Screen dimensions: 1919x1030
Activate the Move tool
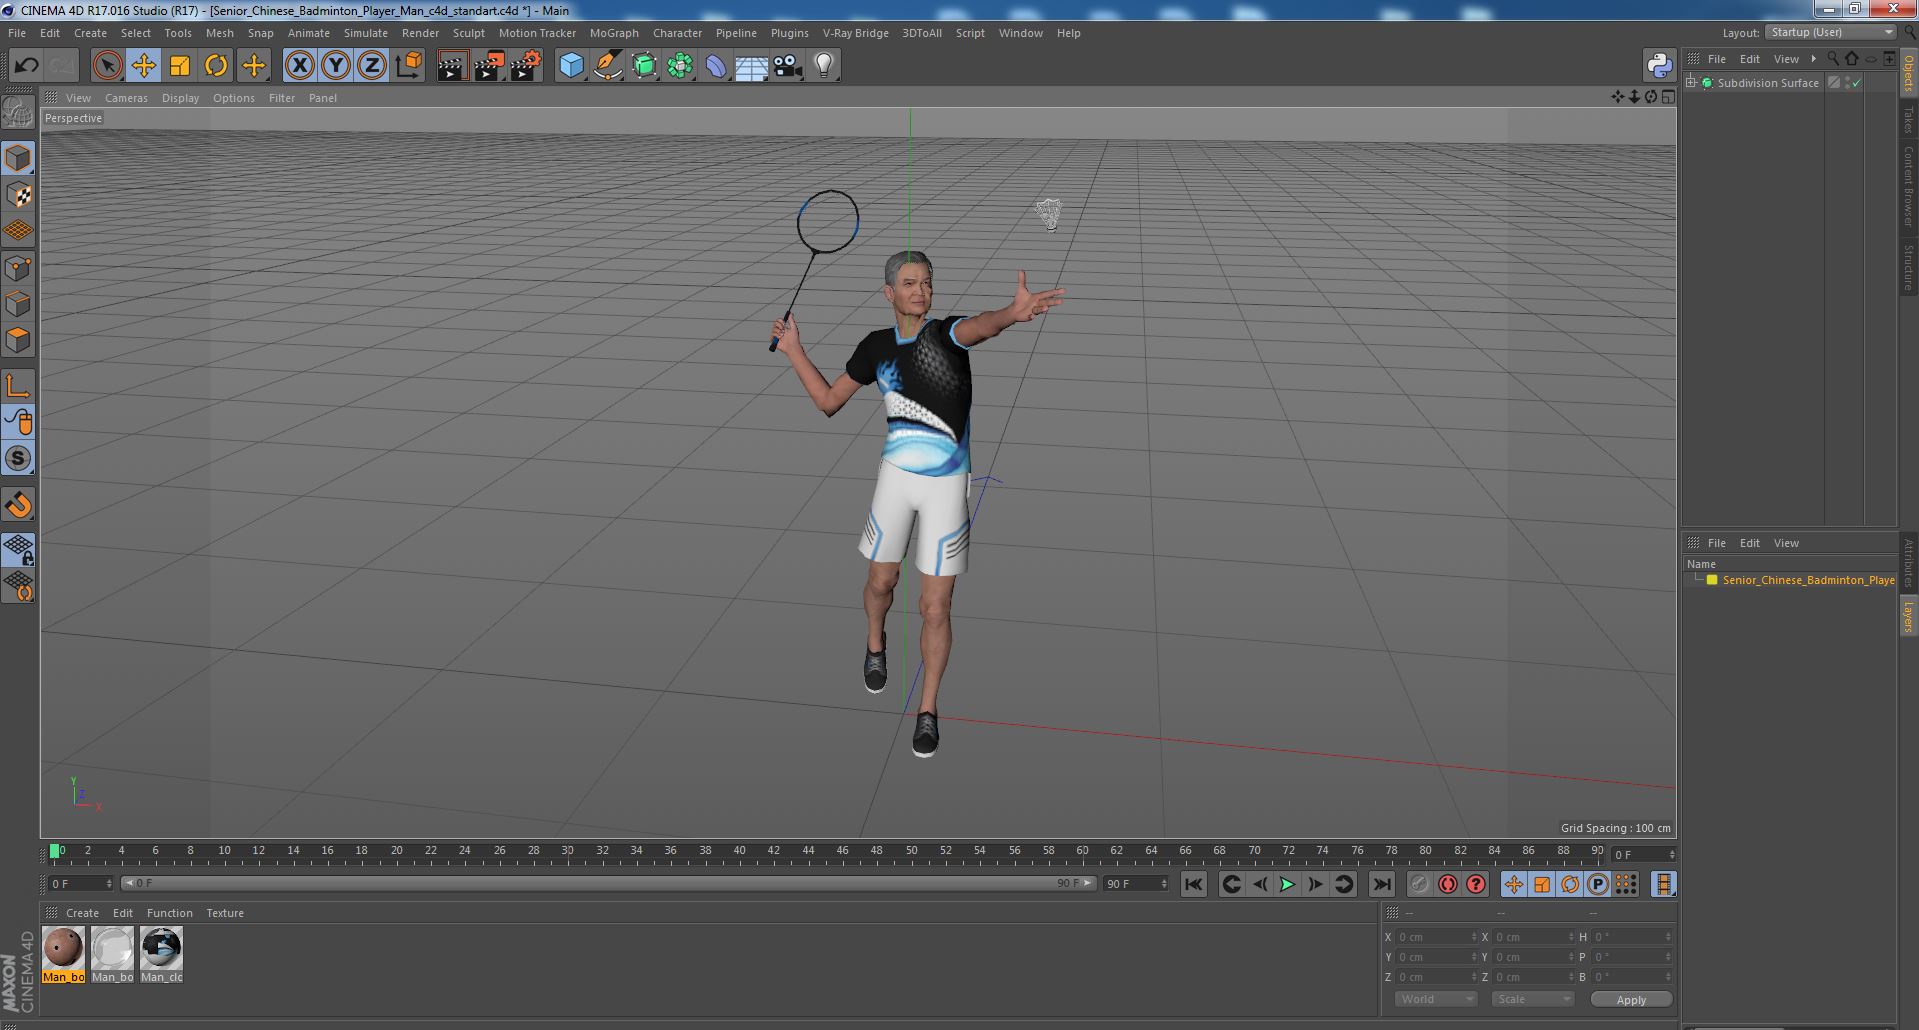143,66
